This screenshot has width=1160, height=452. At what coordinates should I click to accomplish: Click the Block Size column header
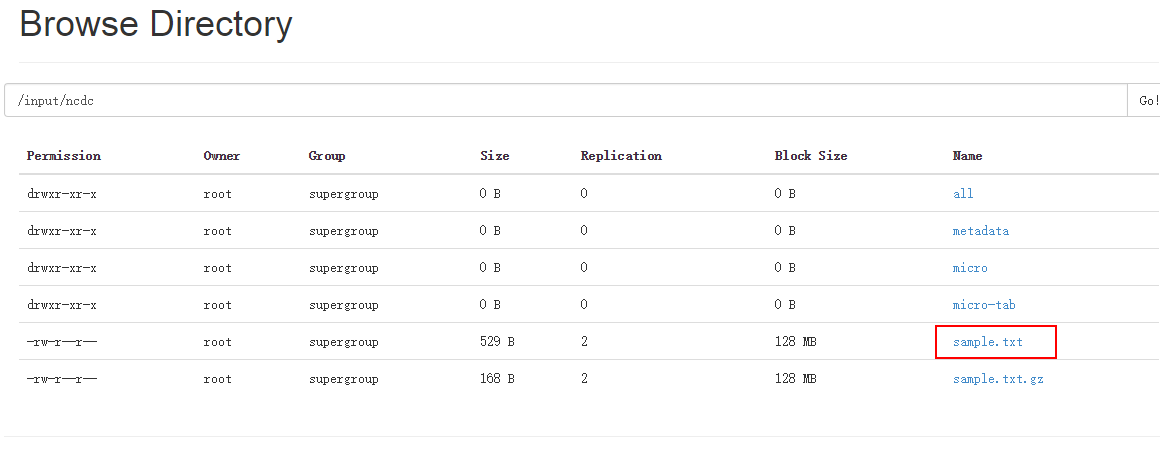811,156
